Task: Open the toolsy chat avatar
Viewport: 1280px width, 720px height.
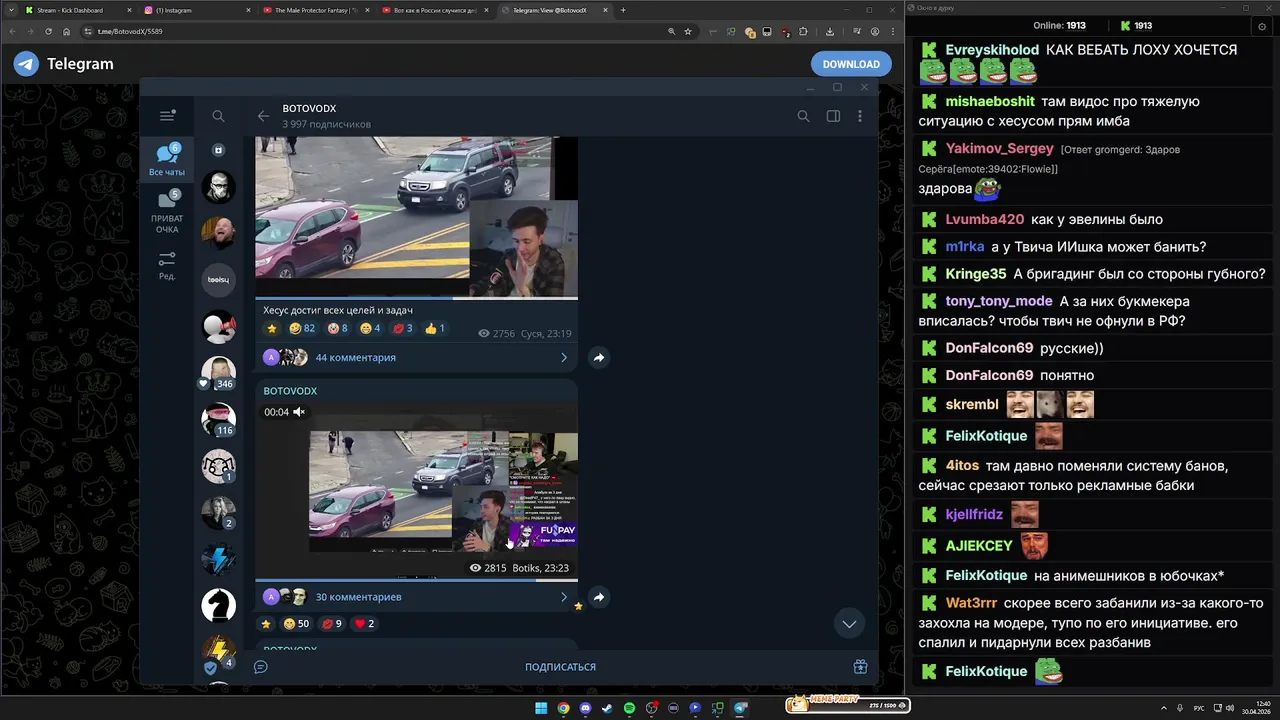Action: (x=218, y=280)
